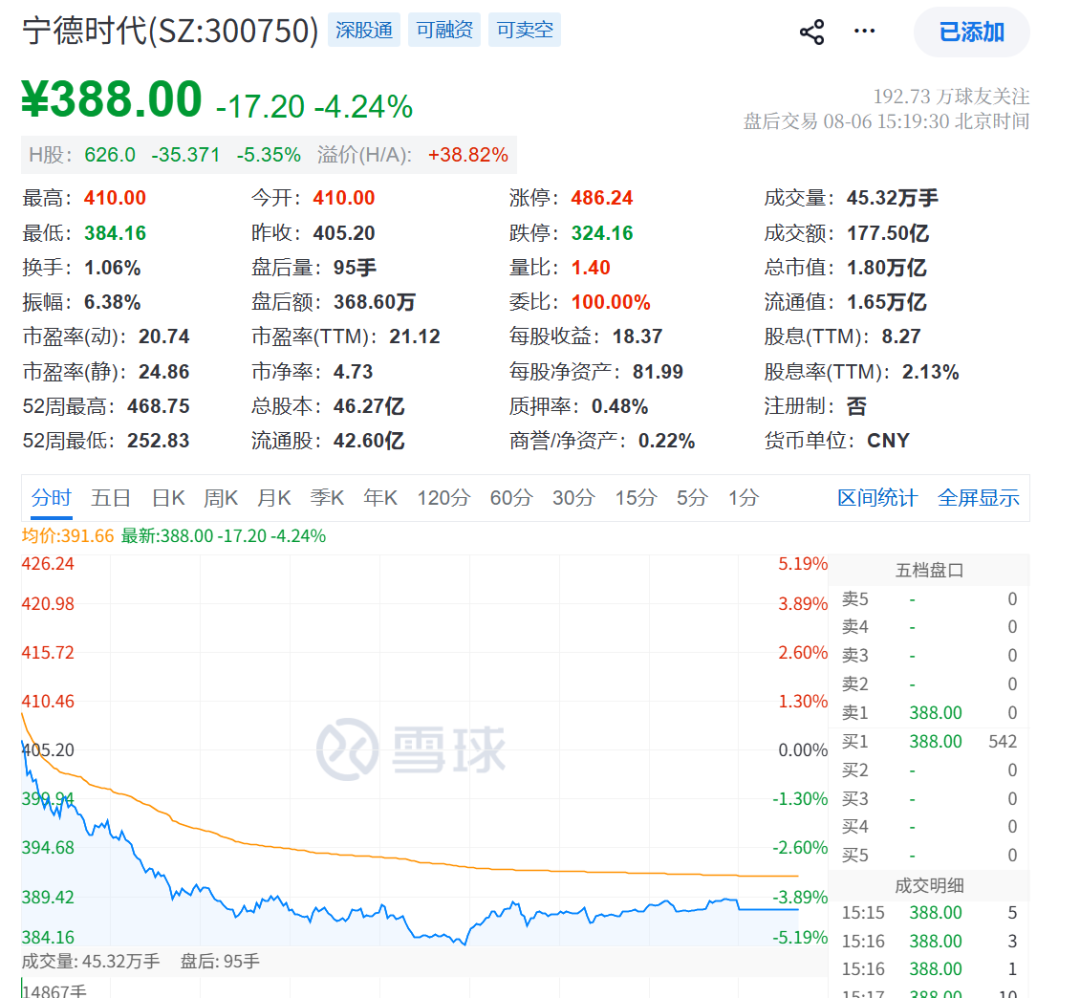Viewport: 1080px width, 998px height.
Task: Click the 盘后: 95手 label below chart
Action: pos(220,961)
